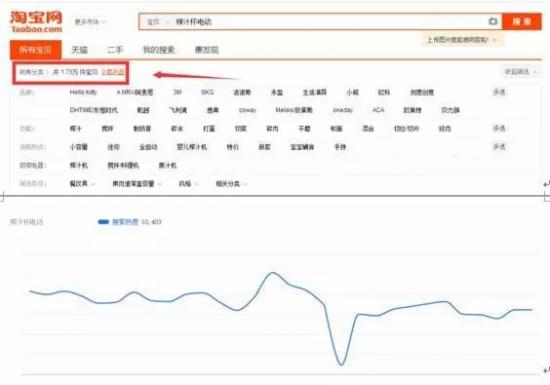Open image search via camera icon
The height and width of the screenshot is (385, 550).
pos(493,21)
